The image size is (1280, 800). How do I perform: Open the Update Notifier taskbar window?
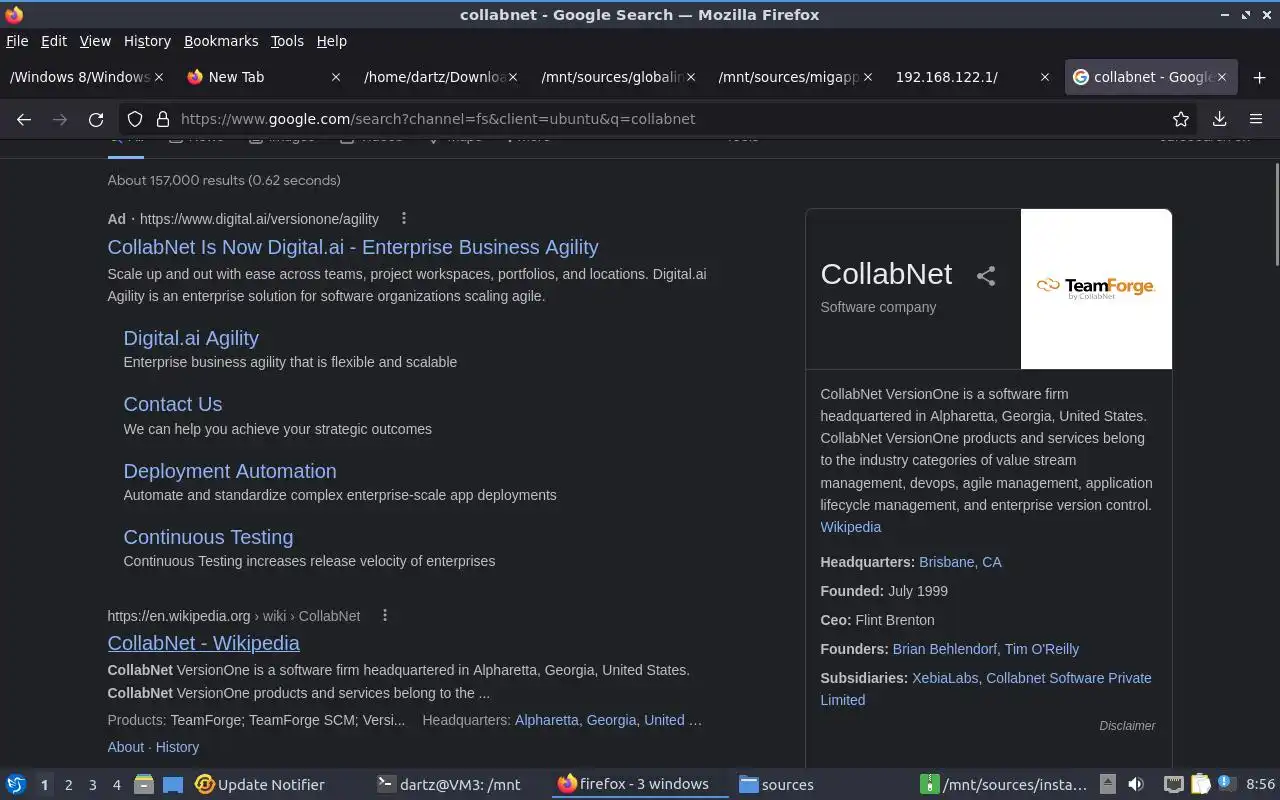tap(260, 785)
